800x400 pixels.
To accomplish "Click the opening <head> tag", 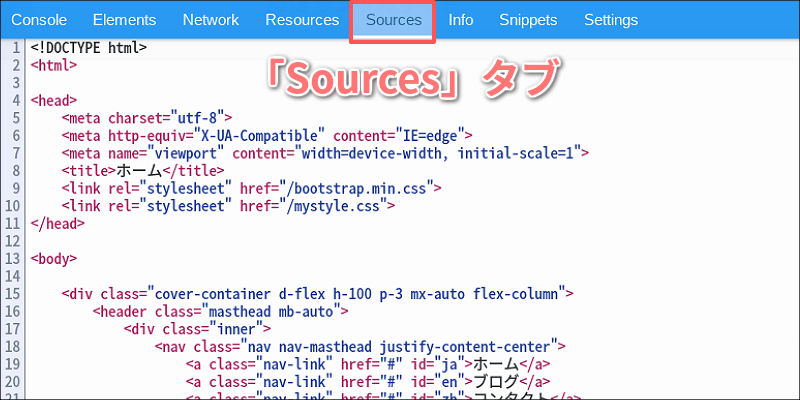I will [x=54, y=101].
